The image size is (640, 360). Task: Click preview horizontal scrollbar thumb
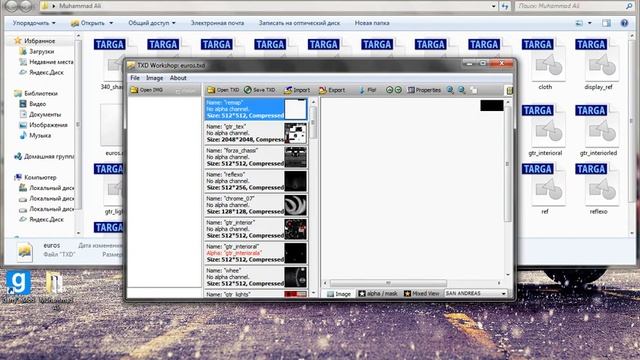(x=388, y=283)
